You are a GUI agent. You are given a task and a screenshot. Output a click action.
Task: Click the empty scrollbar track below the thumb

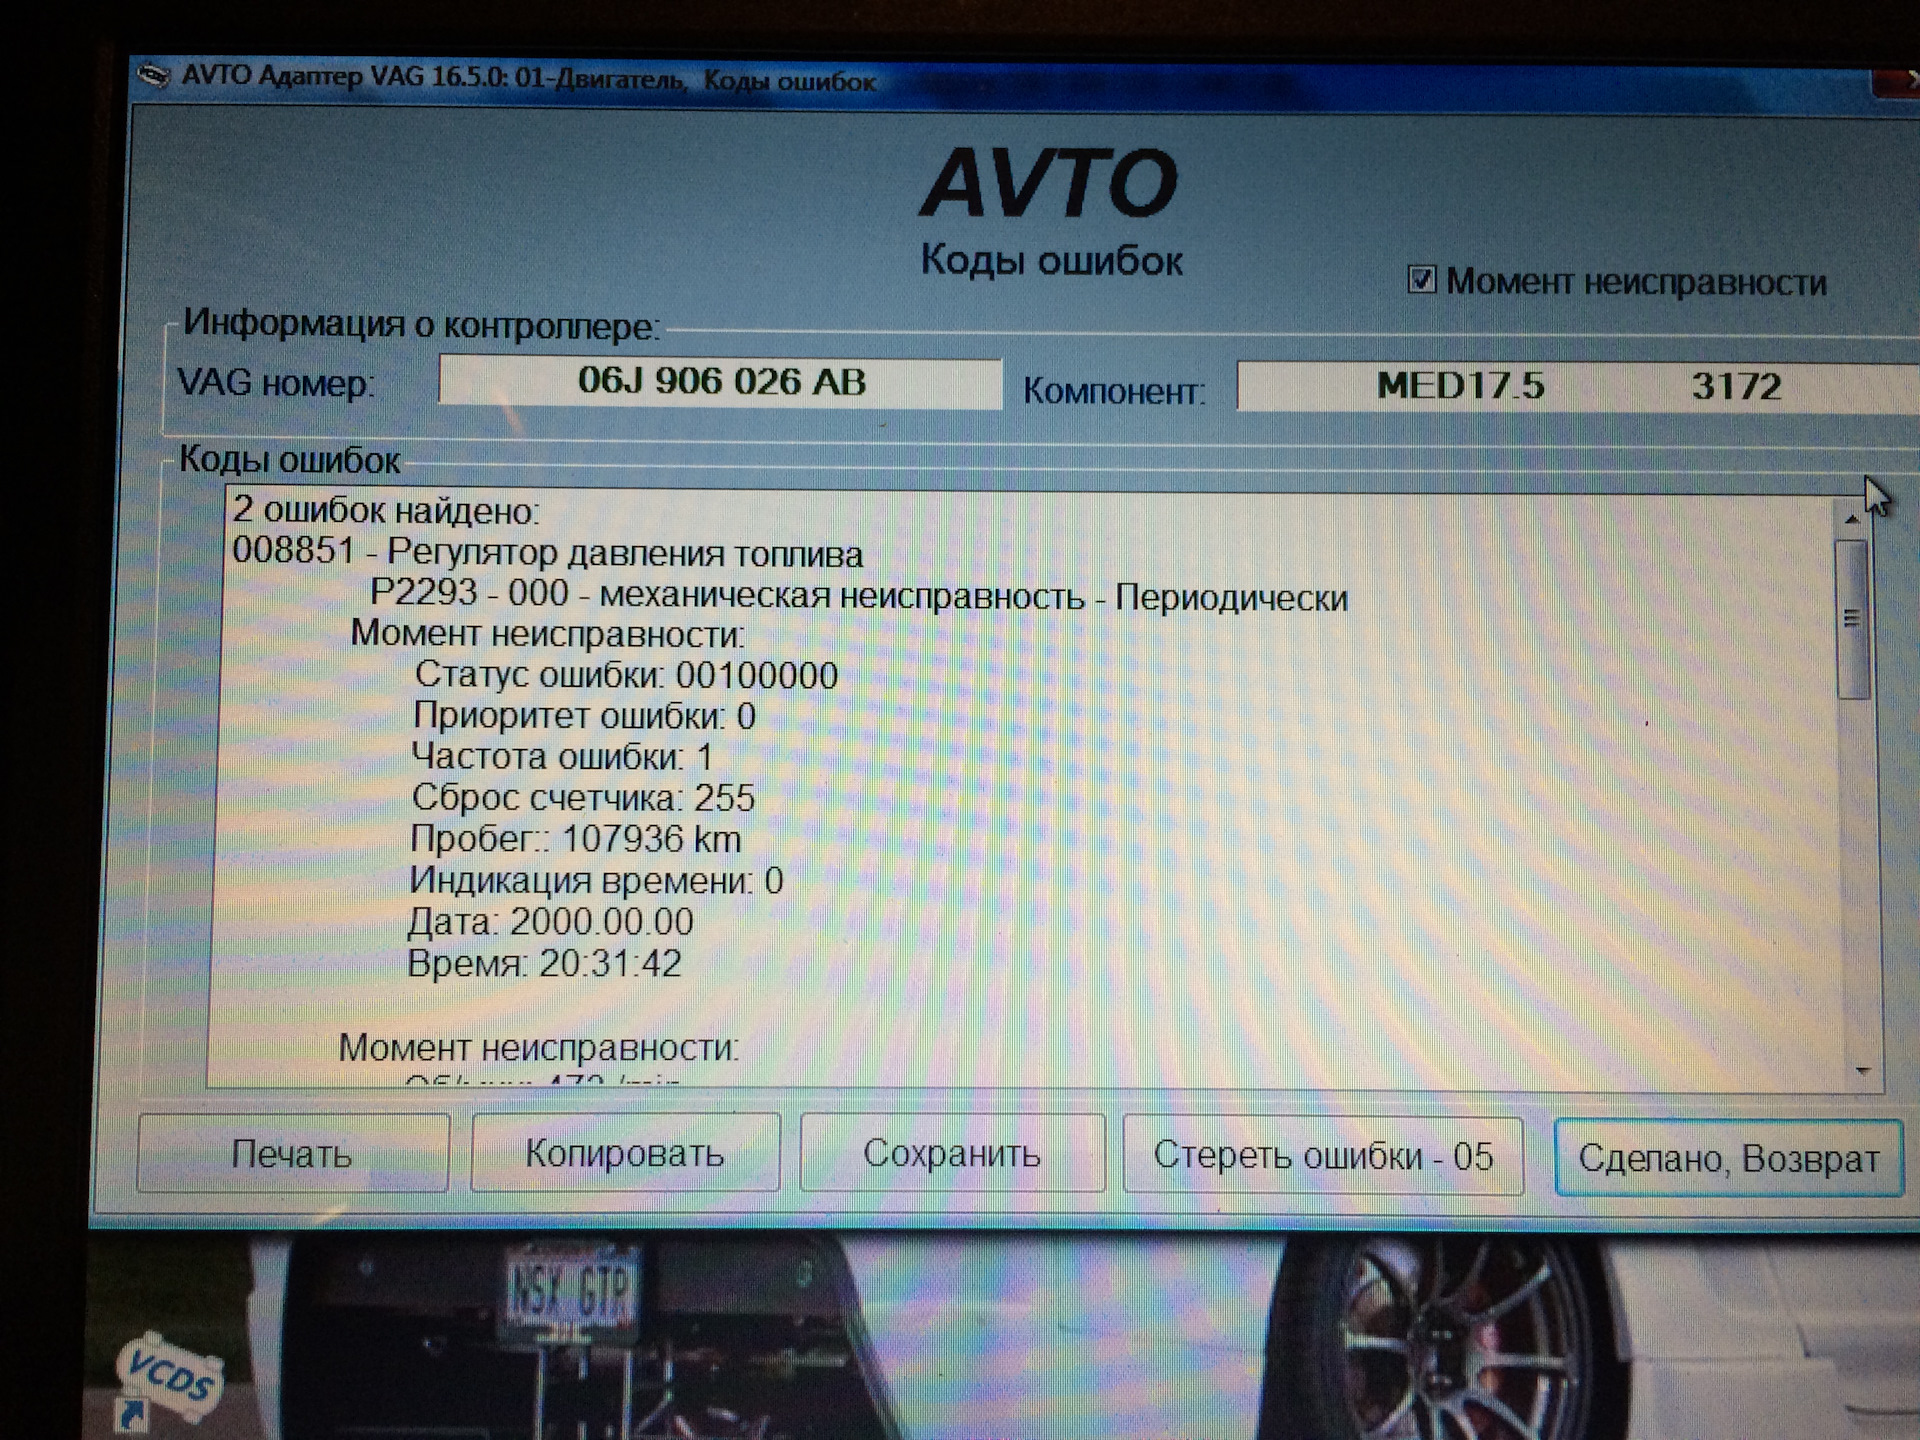[x=1856, y=880]
